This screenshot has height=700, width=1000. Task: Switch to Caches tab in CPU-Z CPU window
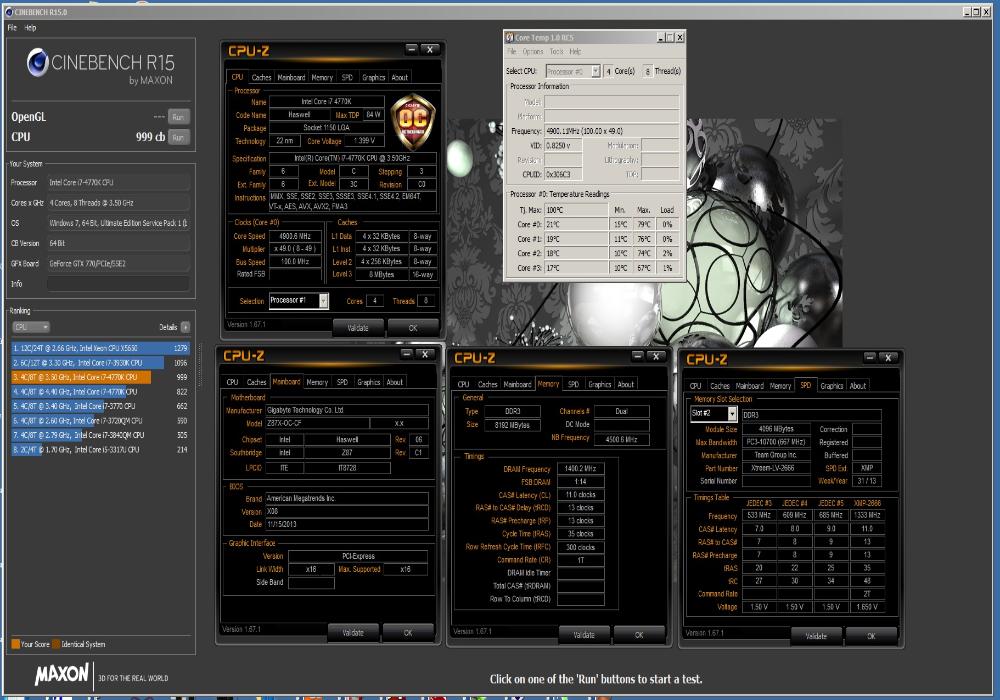pos(261,77)
